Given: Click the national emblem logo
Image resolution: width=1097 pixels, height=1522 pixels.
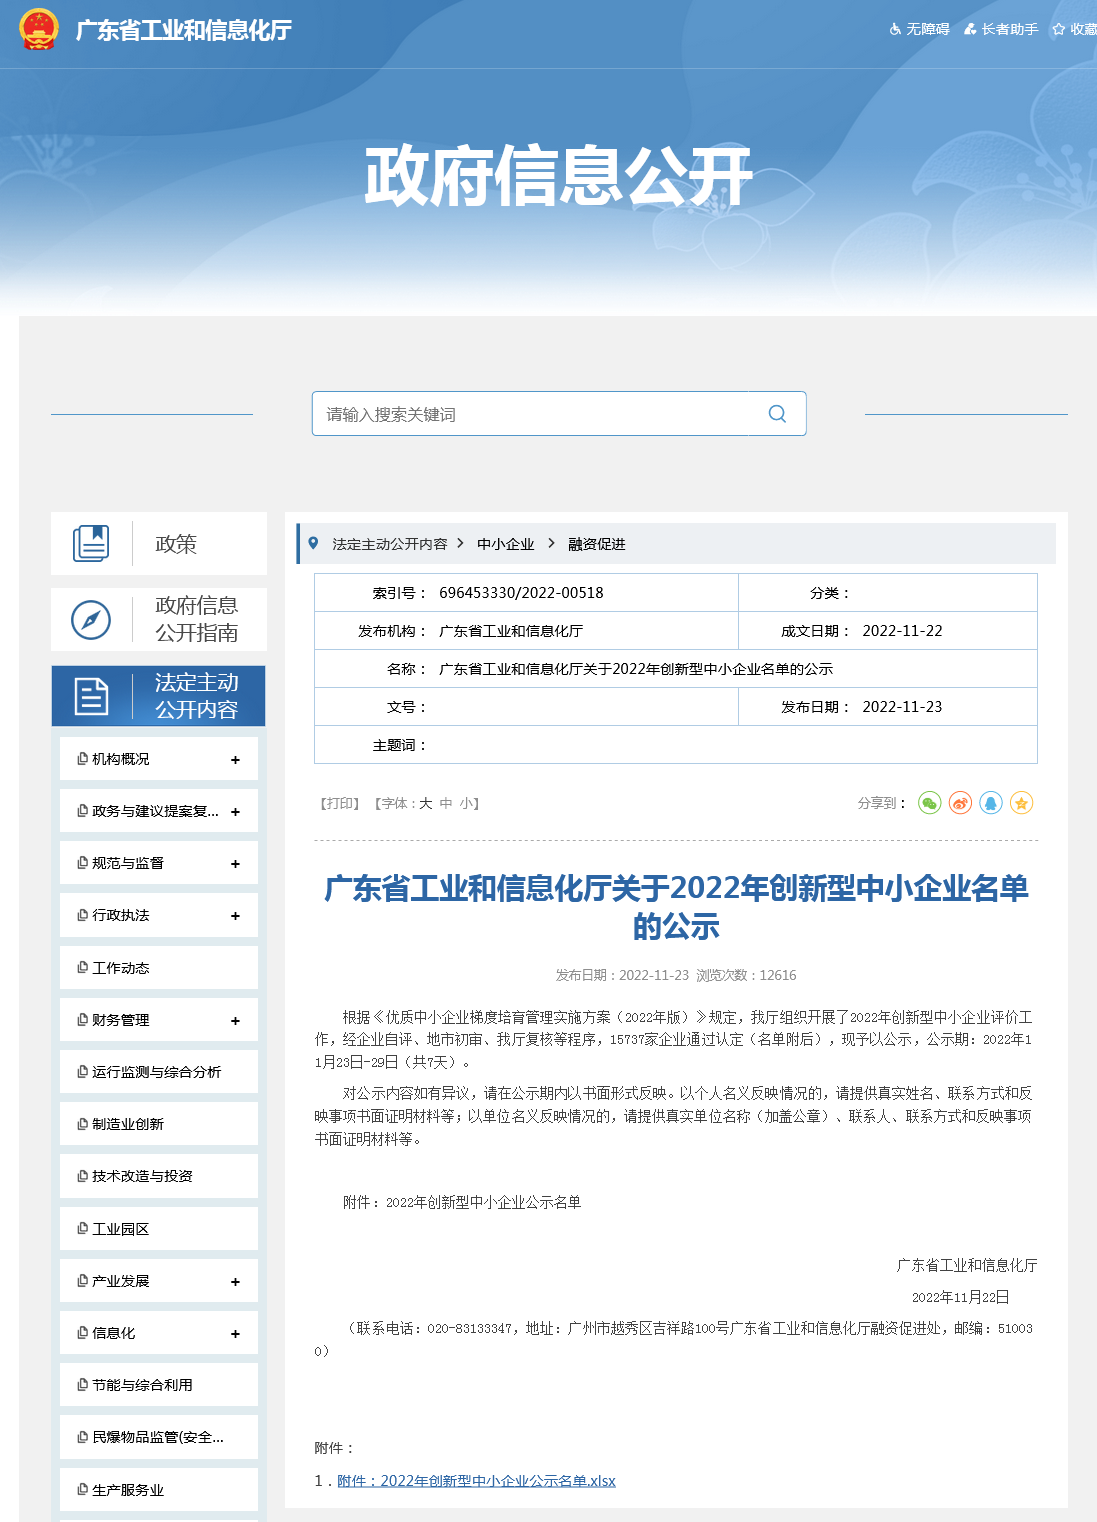Looking at the screenshot, I should [x=39, y=30].
